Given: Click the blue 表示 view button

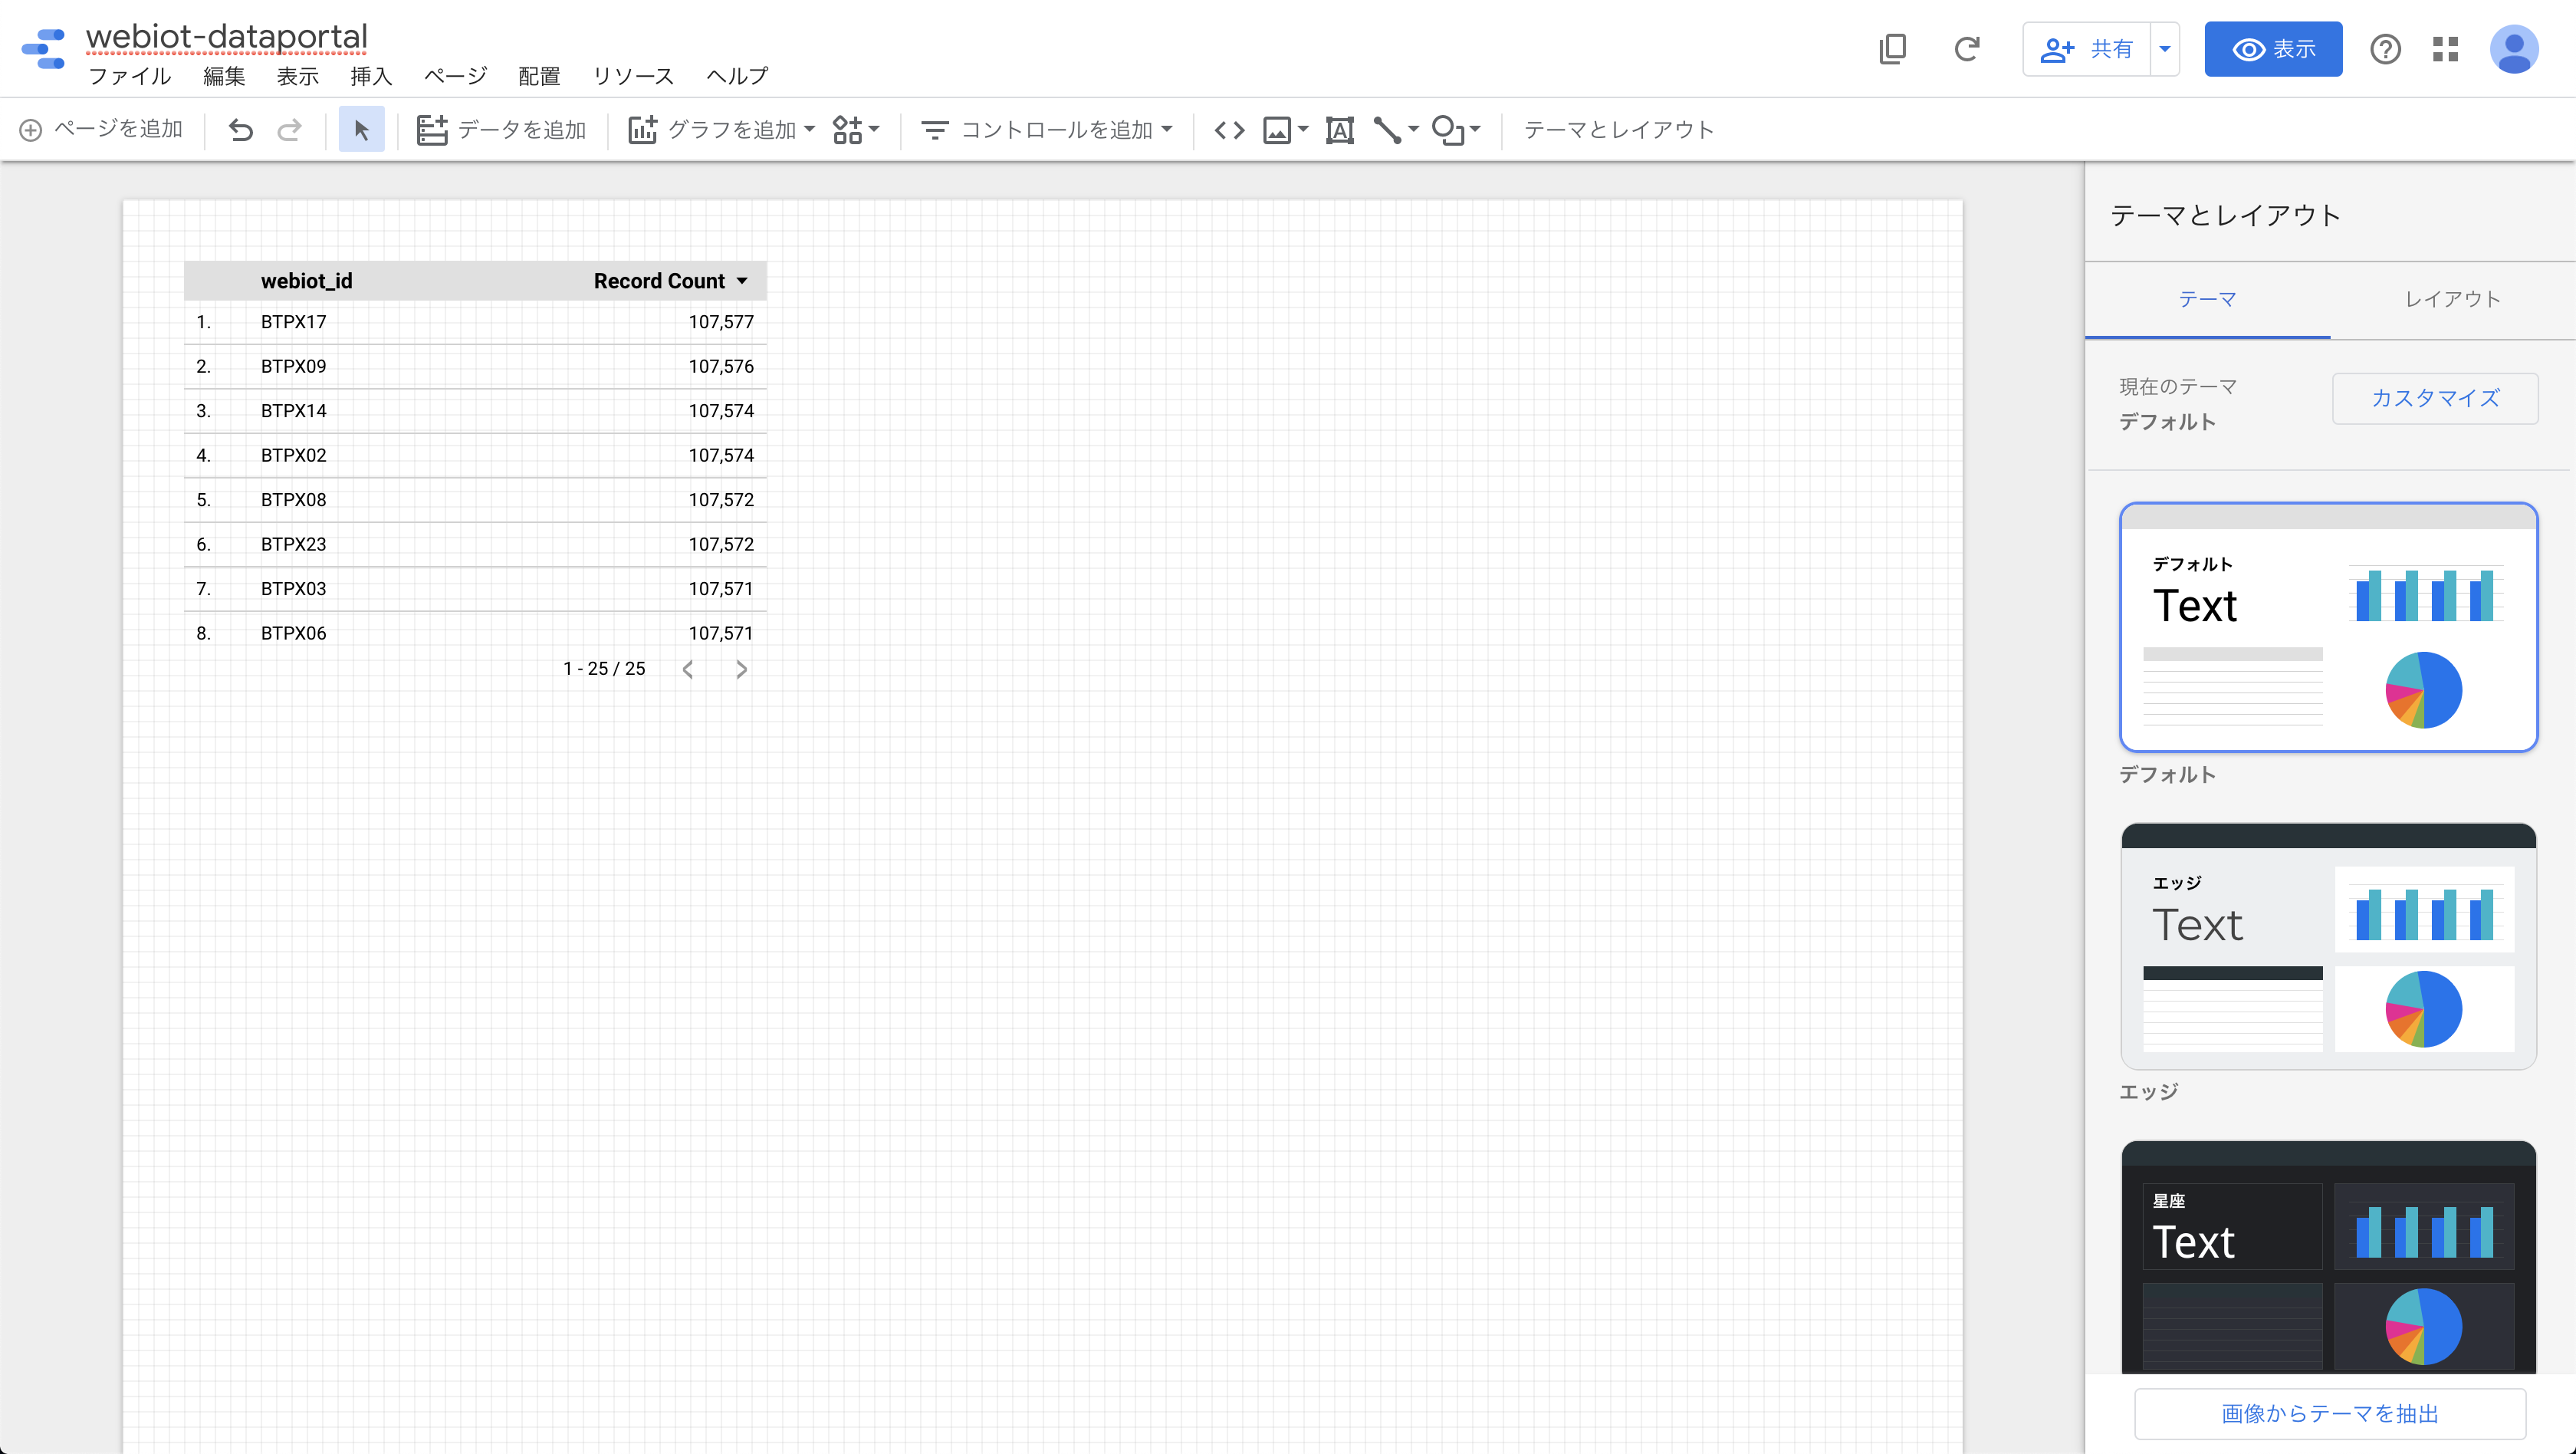Looking at the screenshot, I should click(x=2272, y=49).
